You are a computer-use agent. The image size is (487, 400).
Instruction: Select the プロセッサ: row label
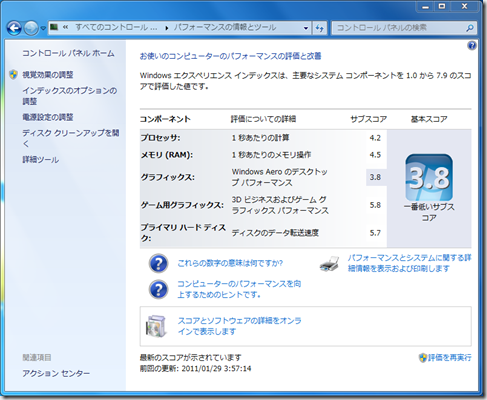pos(160,138)
